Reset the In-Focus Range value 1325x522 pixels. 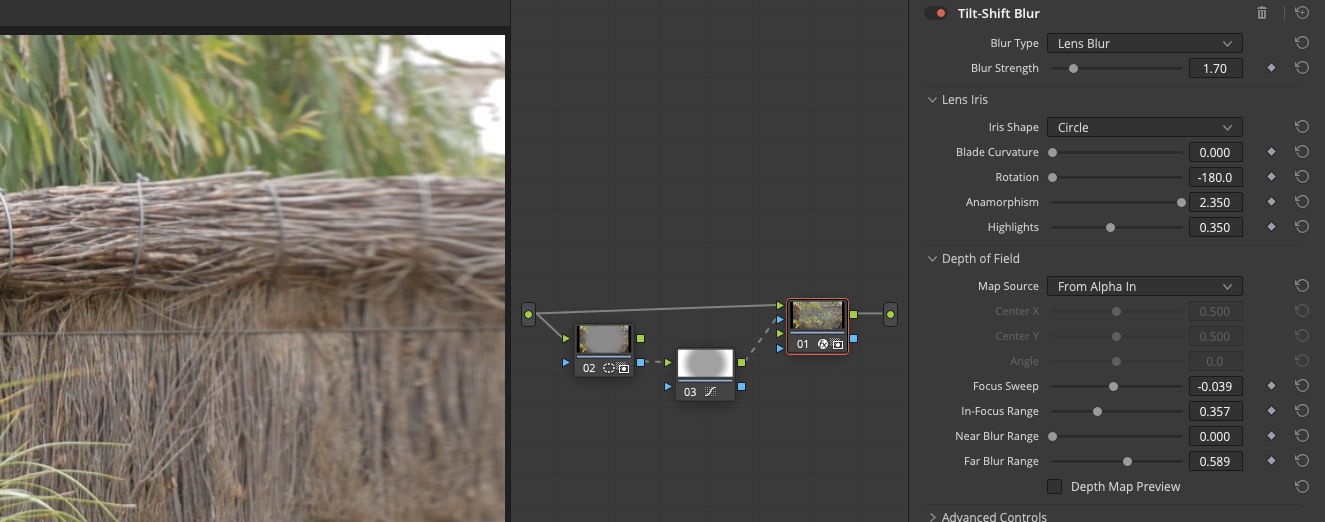(1301, 411)
